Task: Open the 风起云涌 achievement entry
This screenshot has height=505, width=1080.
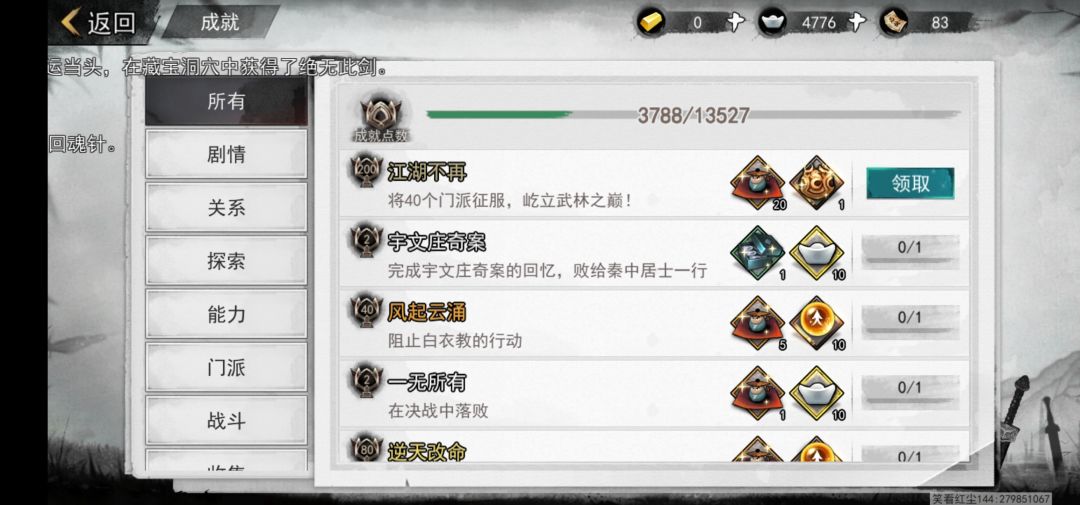Action: pos(654,322)
